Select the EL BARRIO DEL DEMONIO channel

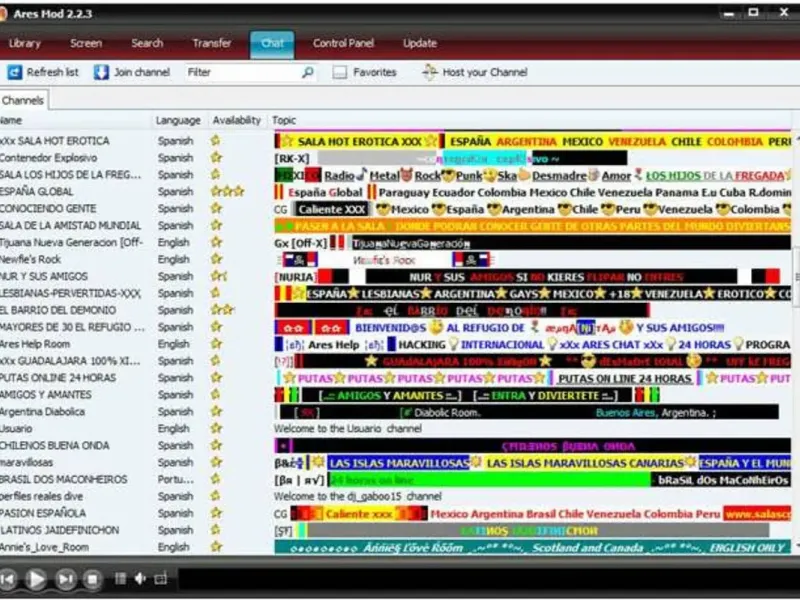click(58, 310)
